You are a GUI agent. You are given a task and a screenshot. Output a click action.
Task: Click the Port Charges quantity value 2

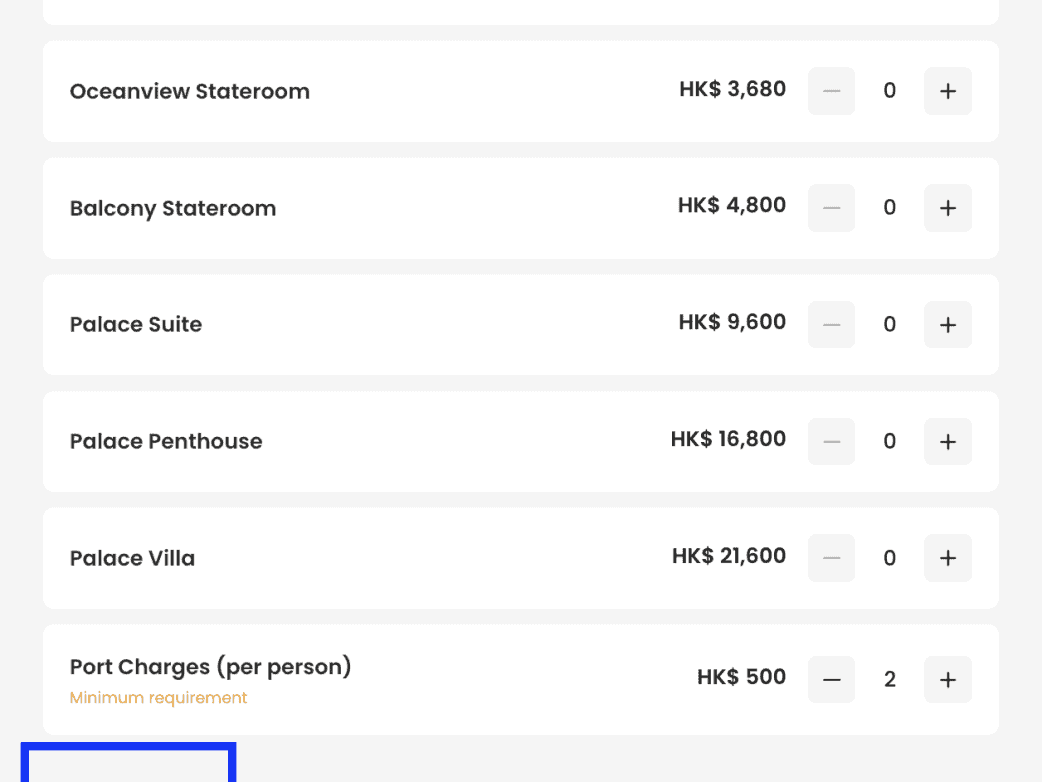coord(889,680)
